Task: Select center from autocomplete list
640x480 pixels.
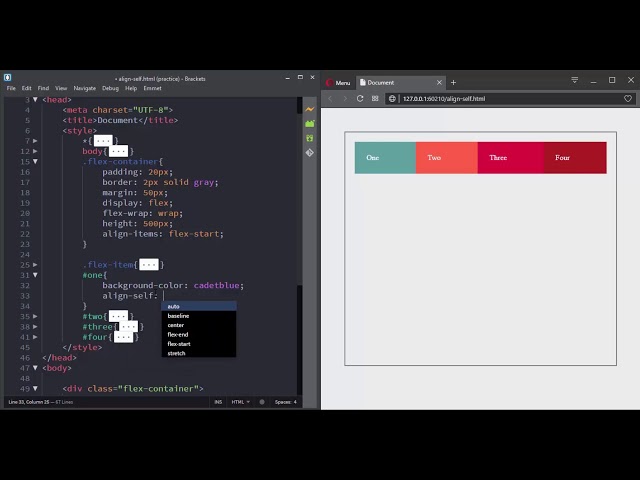Action: point(199,325)
